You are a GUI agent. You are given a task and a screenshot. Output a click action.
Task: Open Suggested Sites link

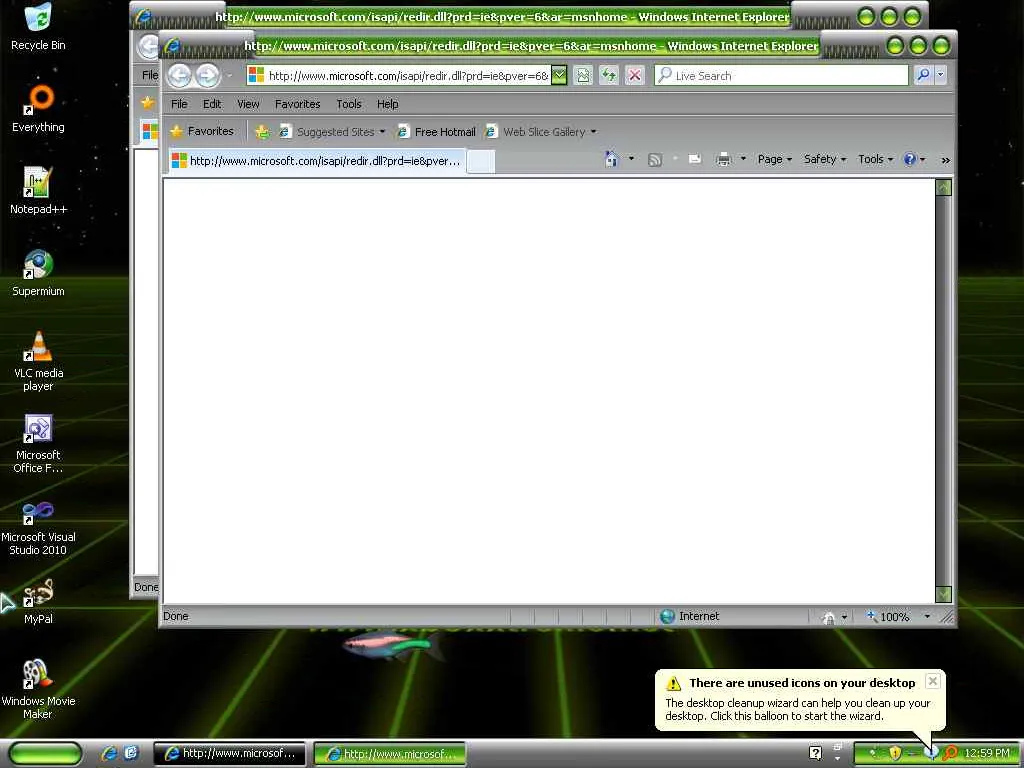click(332, 132)
